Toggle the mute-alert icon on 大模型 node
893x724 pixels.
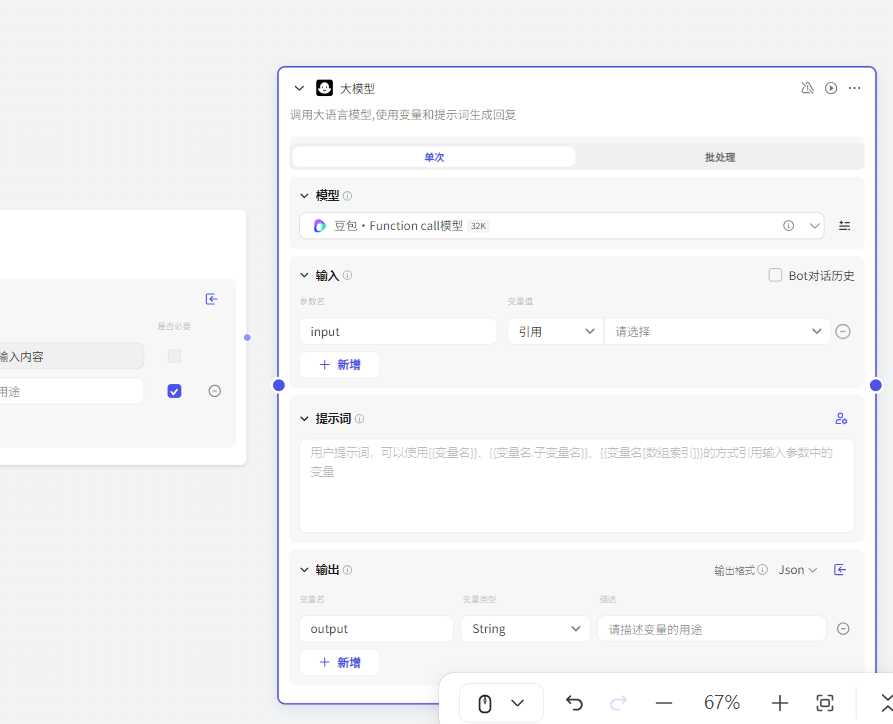[807, 88]
